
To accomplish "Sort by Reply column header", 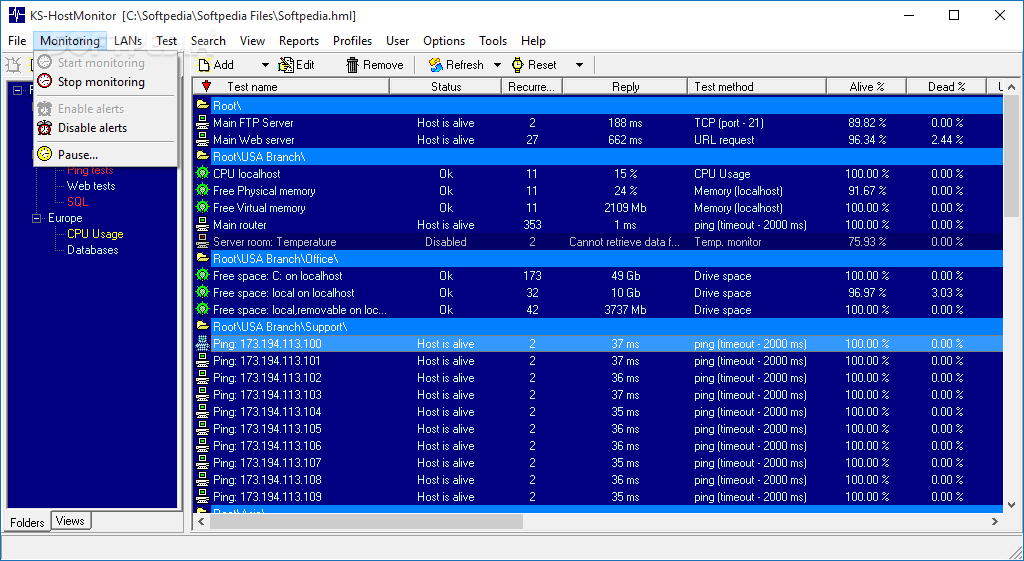I will (x=626, y=86).
